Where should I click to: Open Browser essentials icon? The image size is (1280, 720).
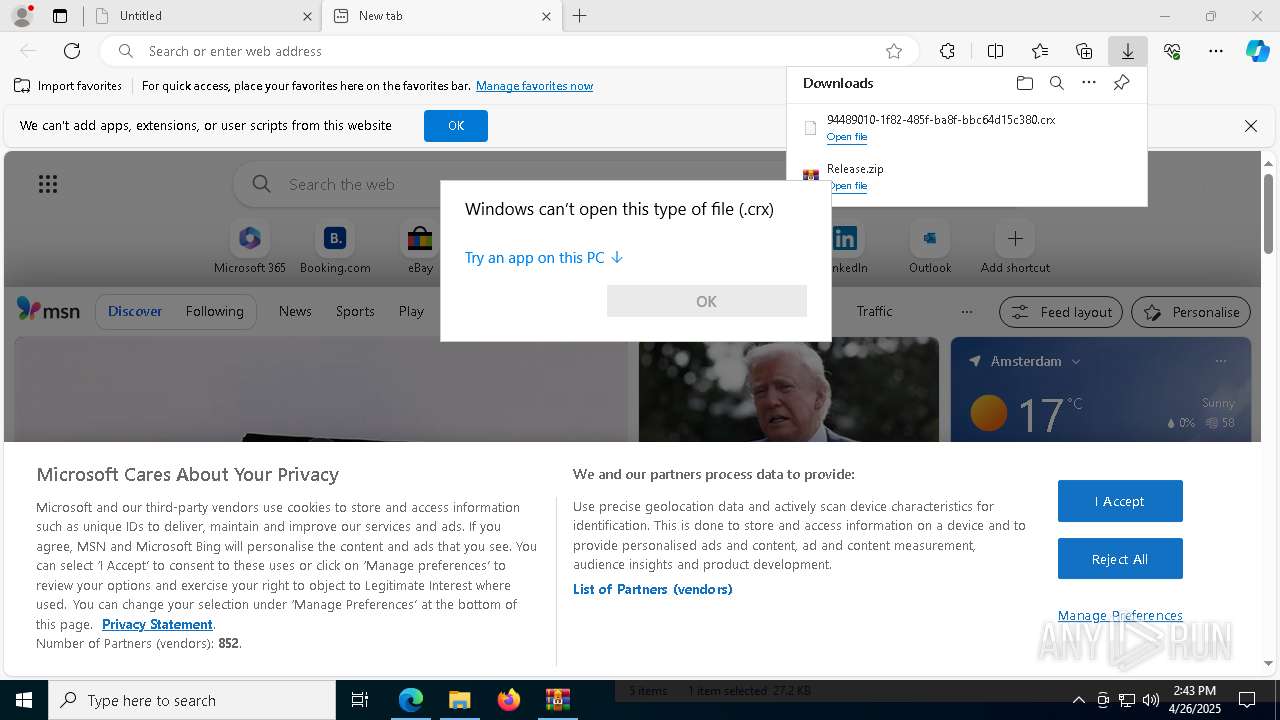click(x=1172, y=51)
